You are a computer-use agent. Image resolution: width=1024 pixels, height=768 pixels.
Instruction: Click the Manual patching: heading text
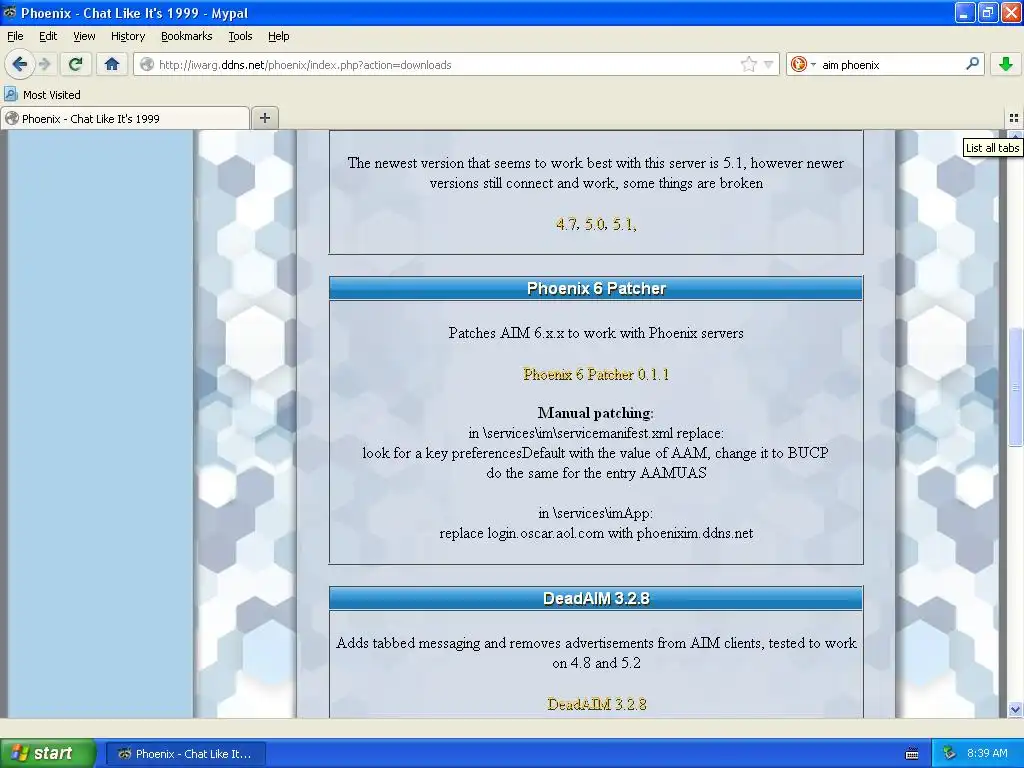point(596,413)
